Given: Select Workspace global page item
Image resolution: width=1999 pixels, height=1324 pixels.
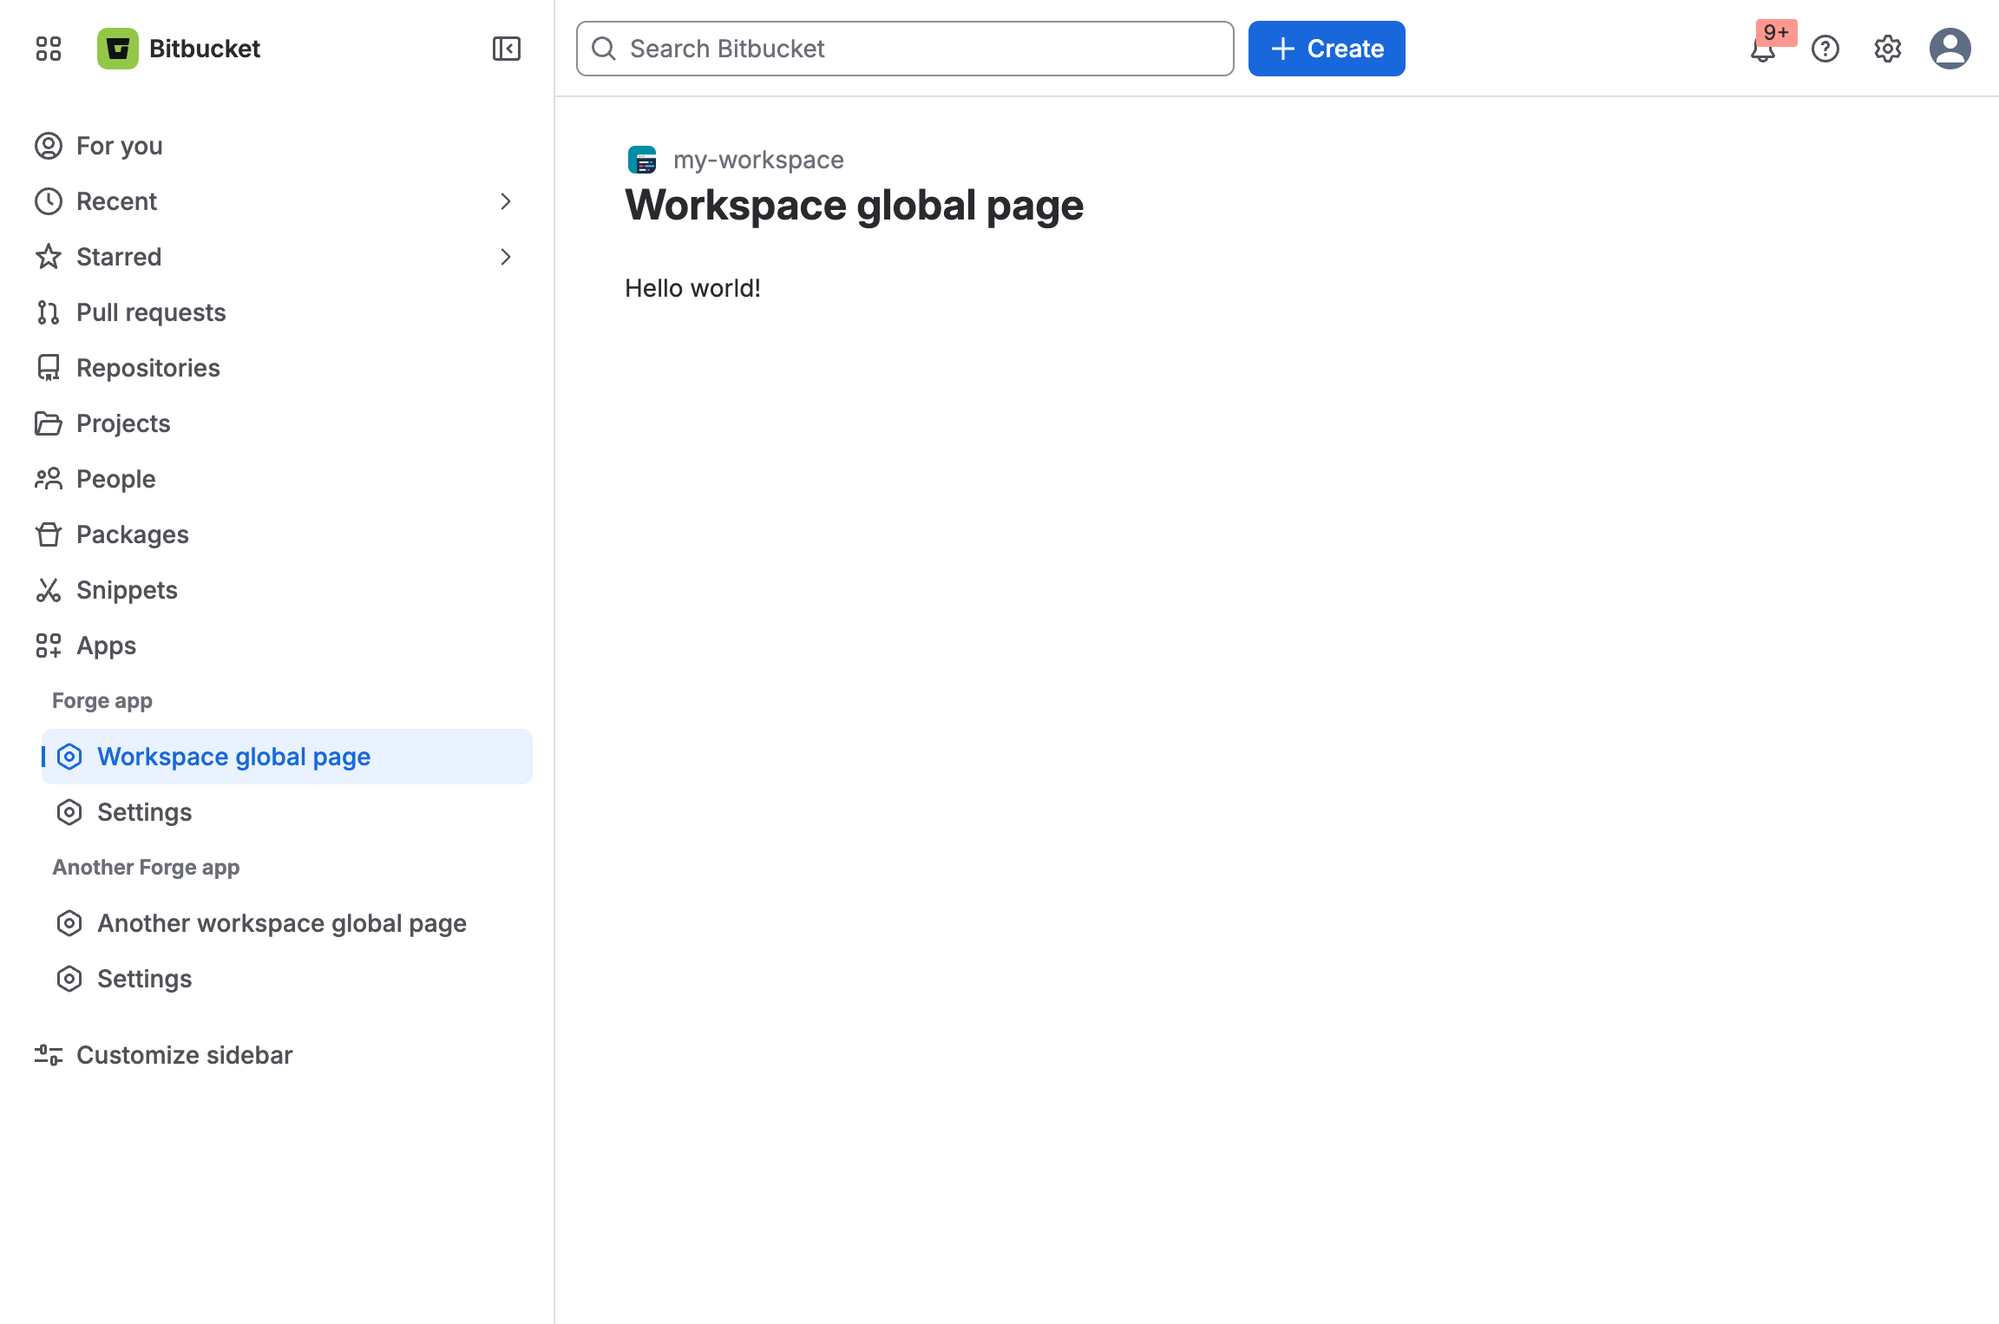Looking at the screenshot, I should [x=287, y=756].
